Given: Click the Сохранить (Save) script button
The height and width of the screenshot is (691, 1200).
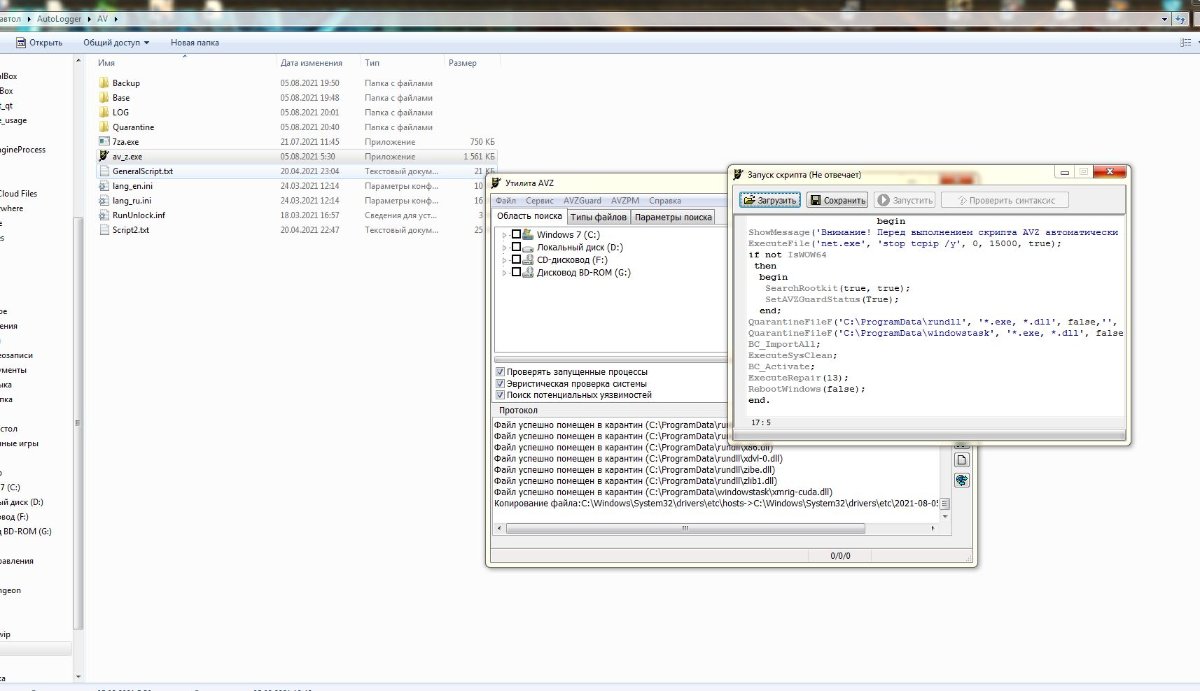Looking at the screenshot, I should coord(837,200).
